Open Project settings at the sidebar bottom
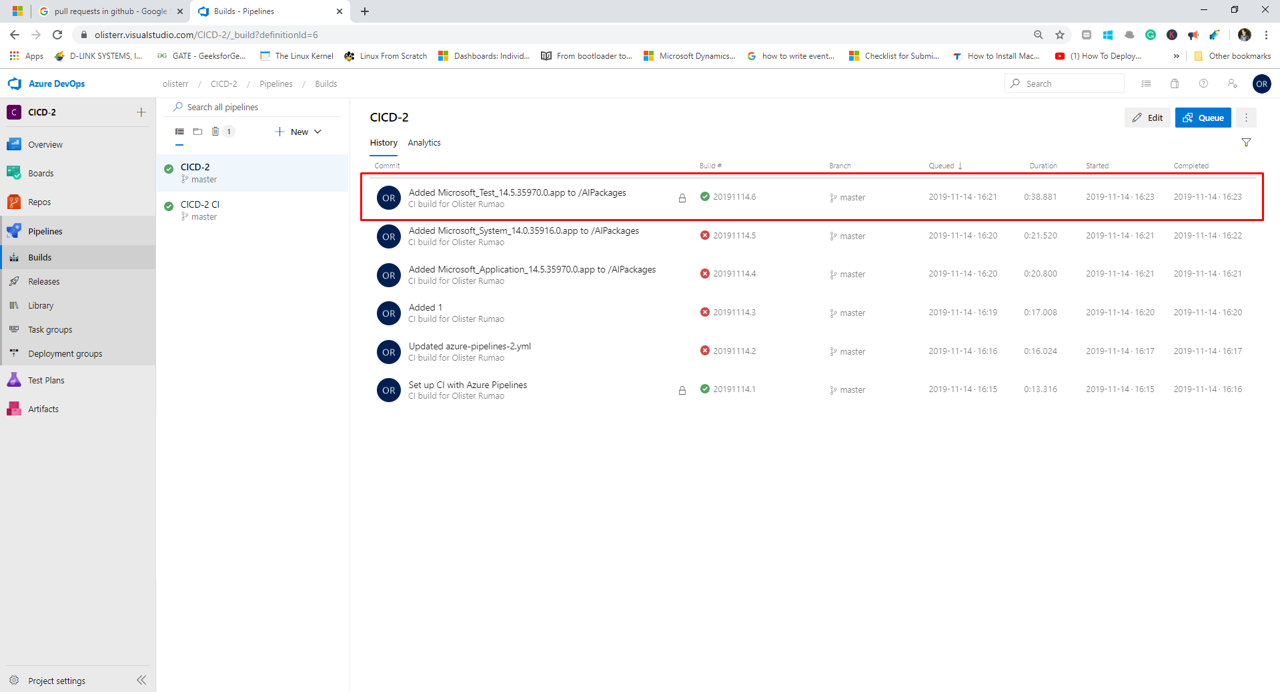1280x692 pixels. [56, 680]
